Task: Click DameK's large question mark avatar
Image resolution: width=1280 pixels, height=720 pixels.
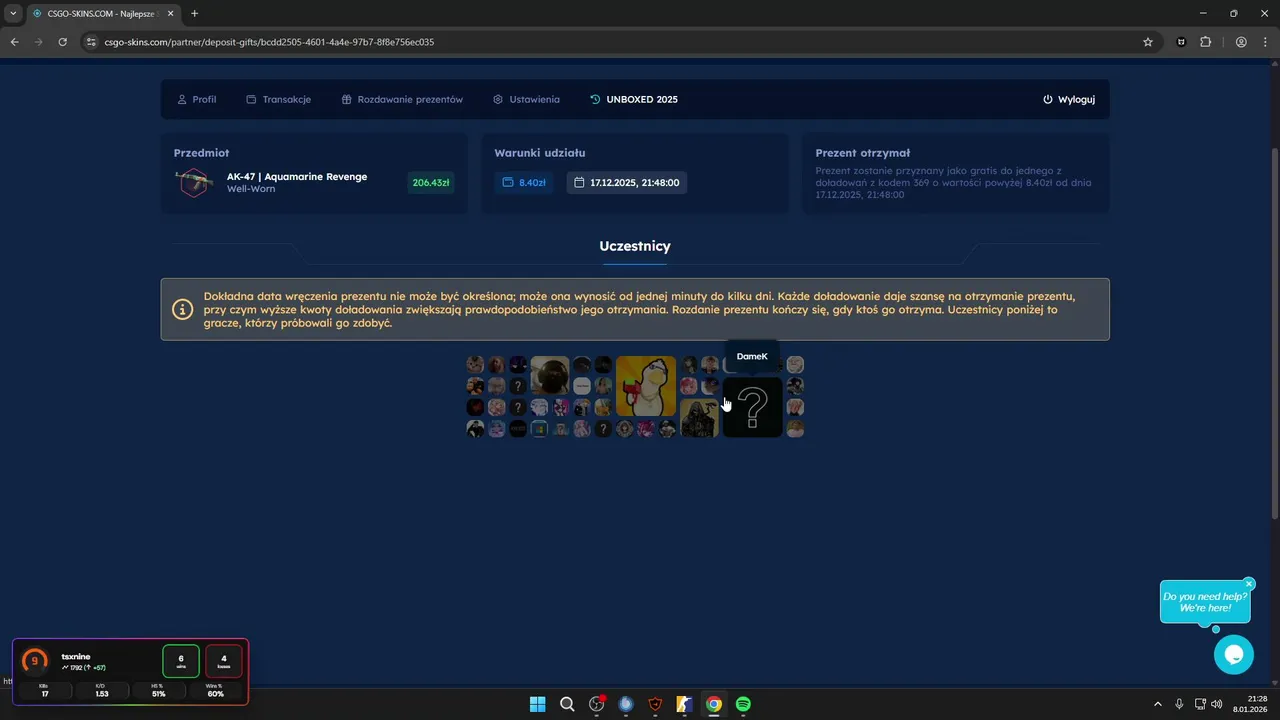Action: coord(753,407)
